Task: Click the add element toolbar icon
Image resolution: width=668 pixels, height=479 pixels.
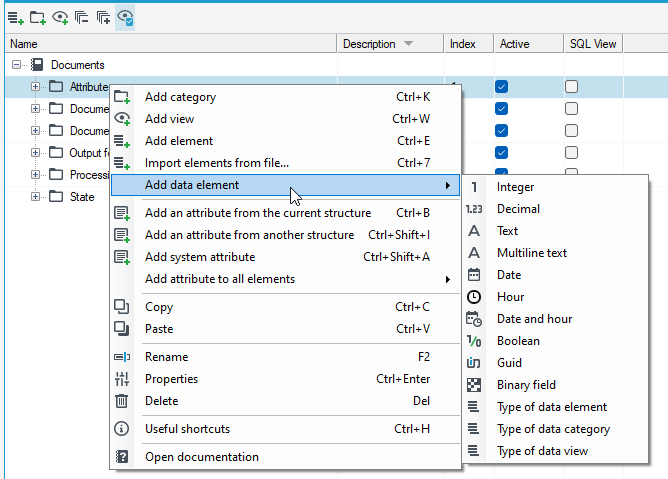Action: click(x=16, y=18)
